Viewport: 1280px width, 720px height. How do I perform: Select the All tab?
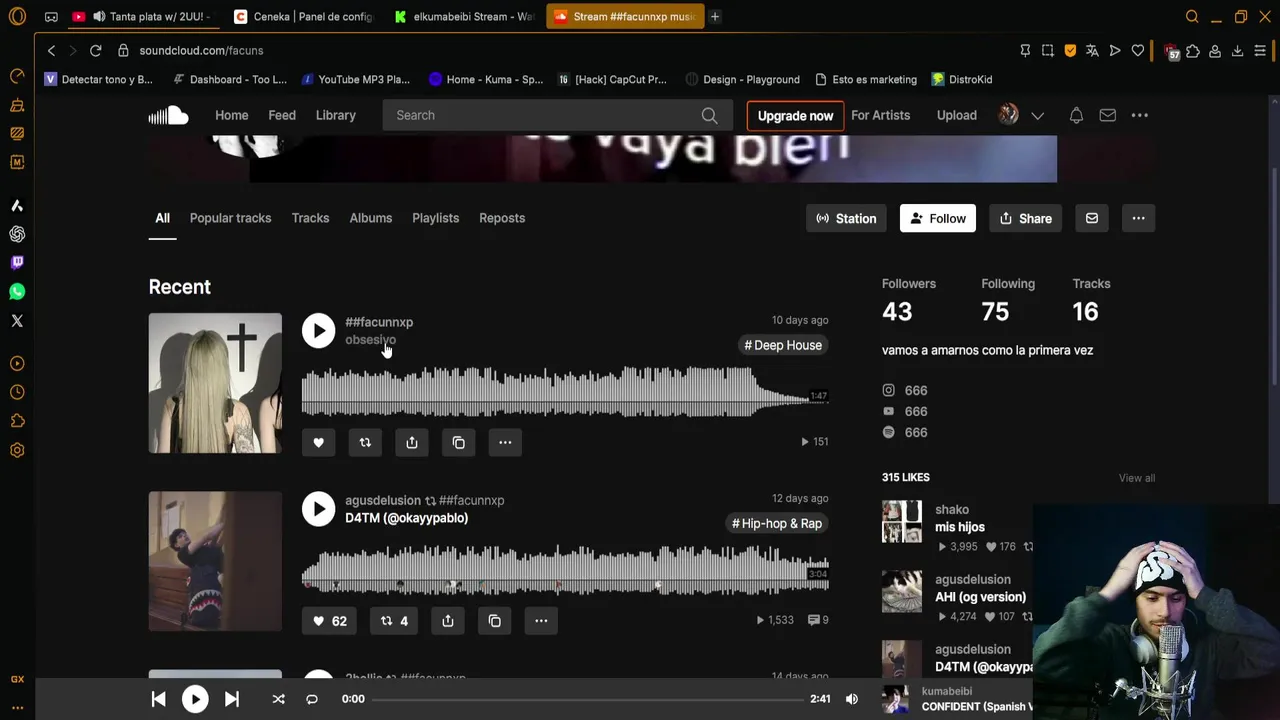click(x=162, y=218)
